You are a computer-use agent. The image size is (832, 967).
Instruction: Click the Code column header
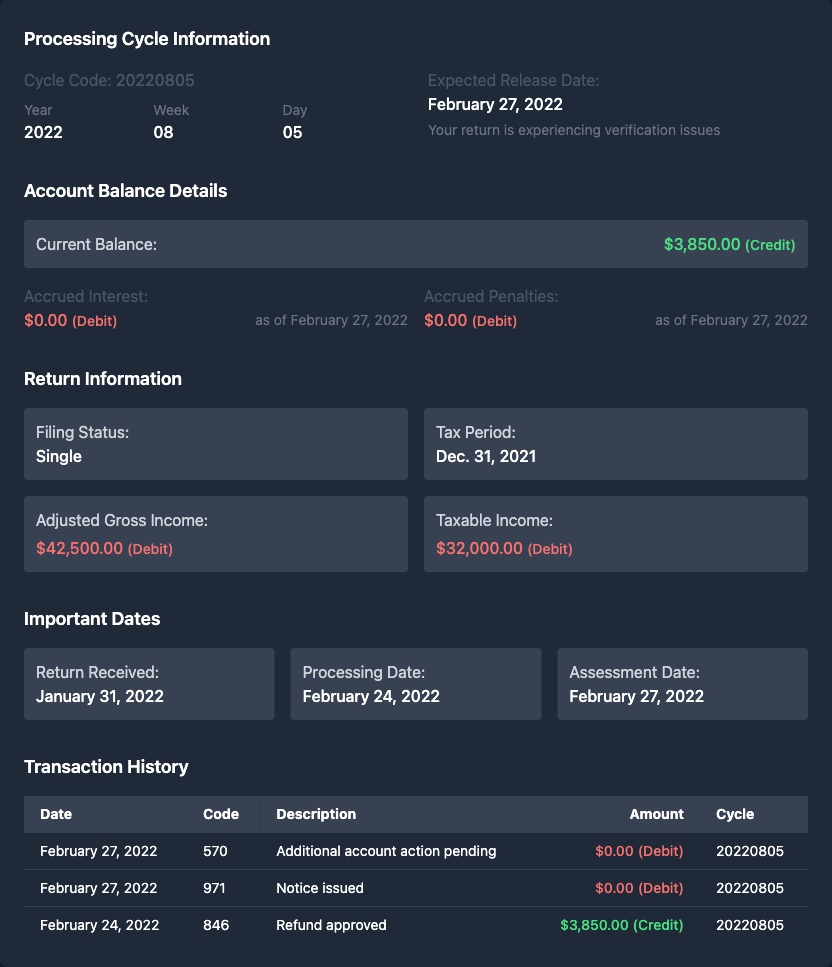pos(221,814)
